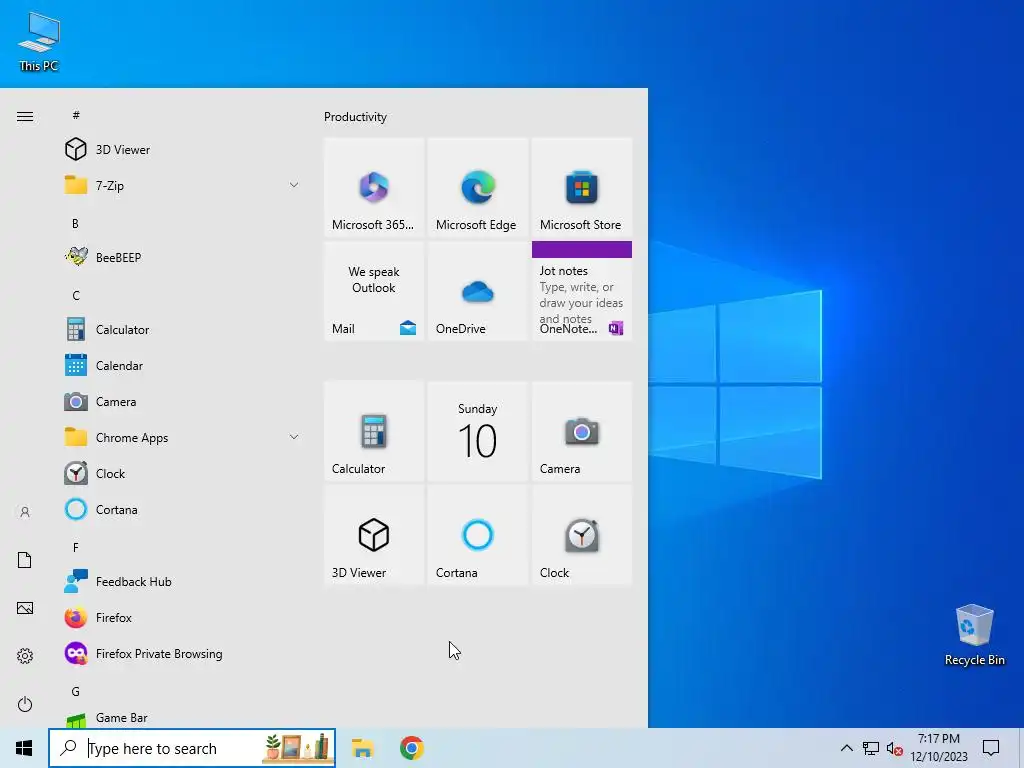Click the Camera tile
Image resolution: width=1024 pixels, height=768 pixels.
tap(582, 432)
